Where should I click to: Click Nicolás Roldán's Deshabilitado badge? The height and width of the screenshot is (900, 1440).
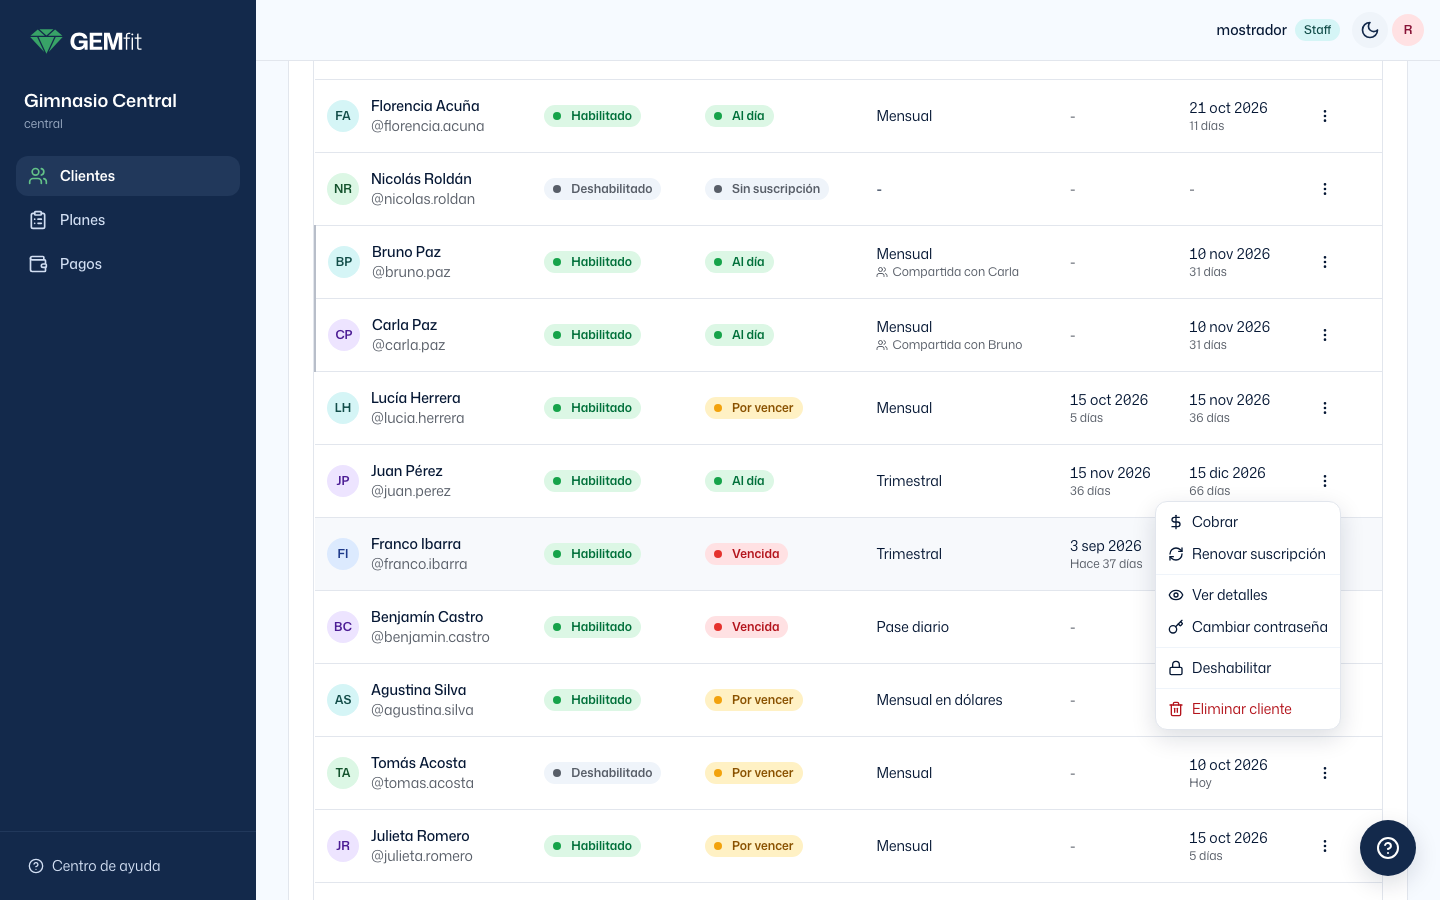602,189
